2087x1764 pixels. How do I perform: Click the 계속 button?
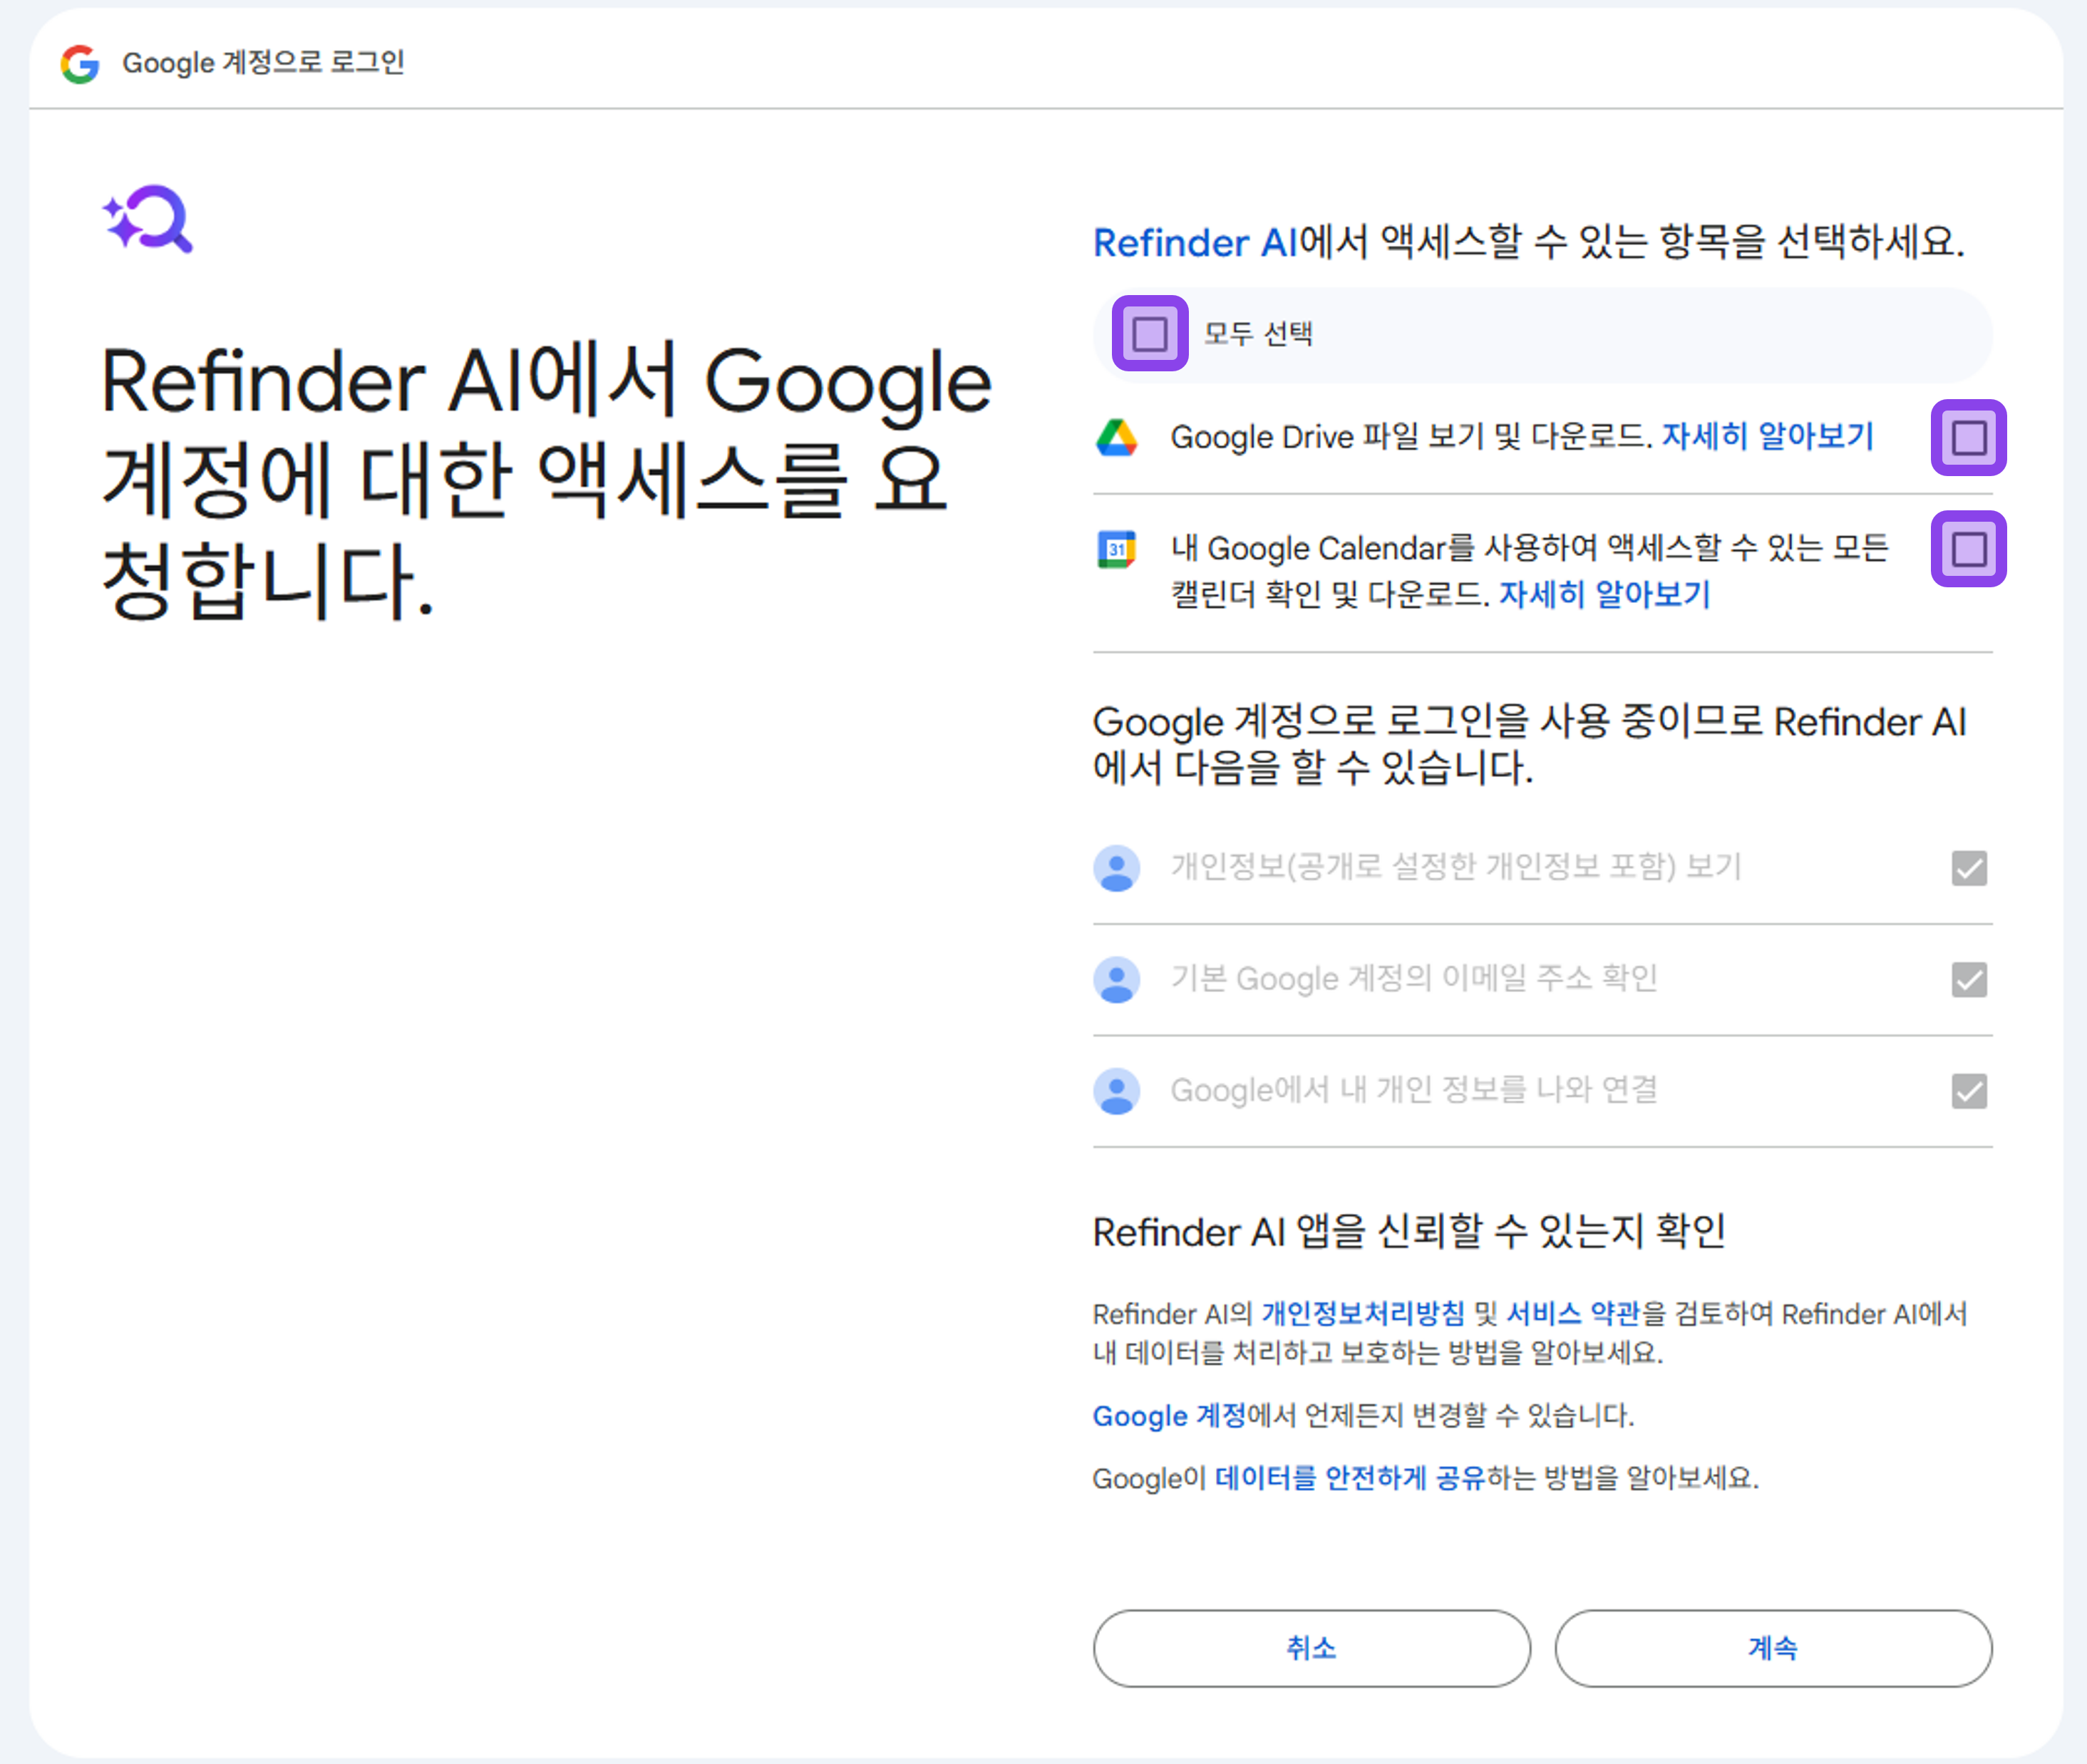(1773, 1648)
